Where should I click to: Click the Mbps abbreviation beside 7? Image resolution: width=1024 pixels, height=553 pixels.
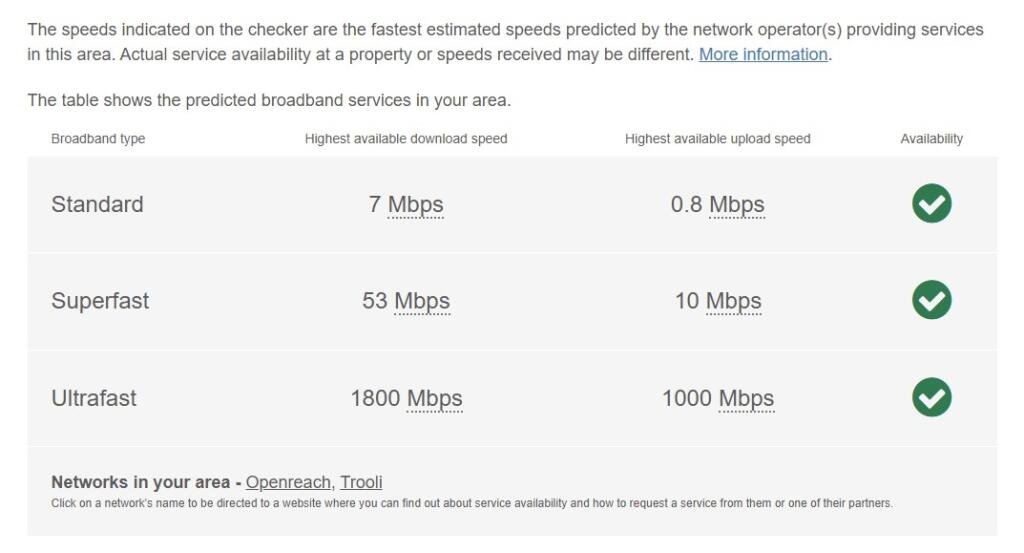(x=415, y=204)
